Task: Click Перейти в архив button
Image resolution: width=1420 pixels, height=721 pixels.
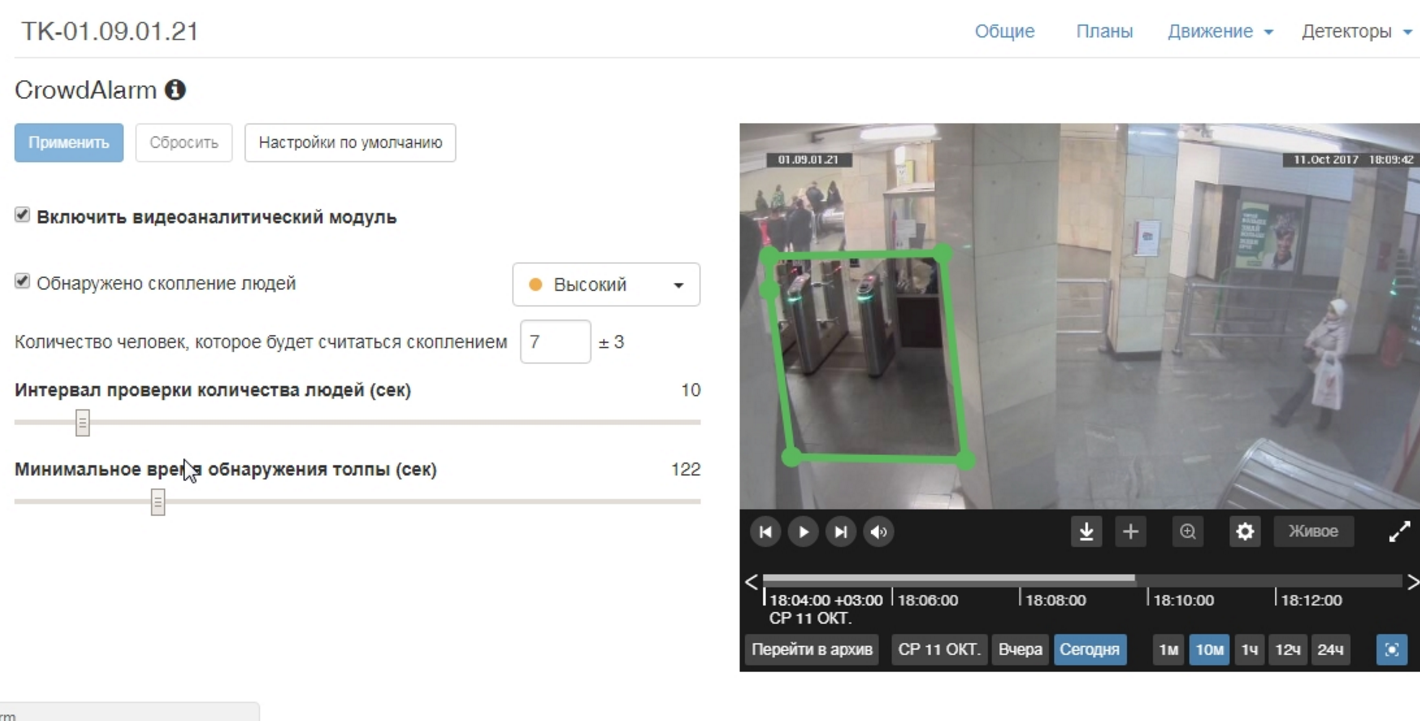Action: point(812,650)
